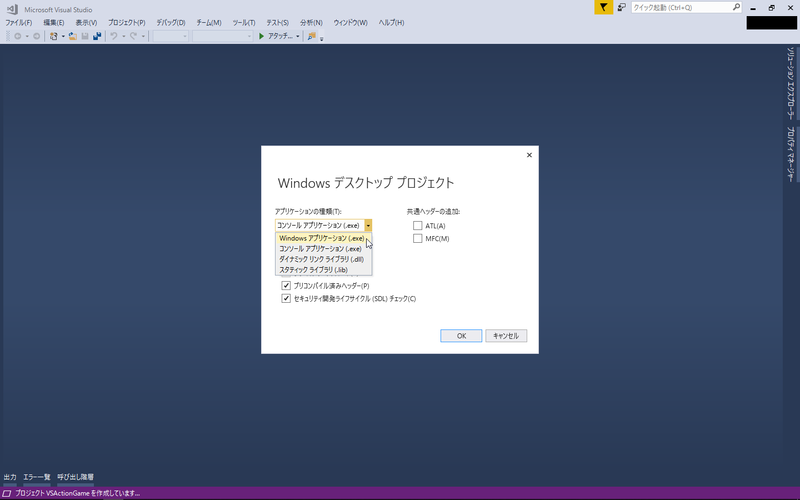Click the アタッチ... button label

coord(281,36)
